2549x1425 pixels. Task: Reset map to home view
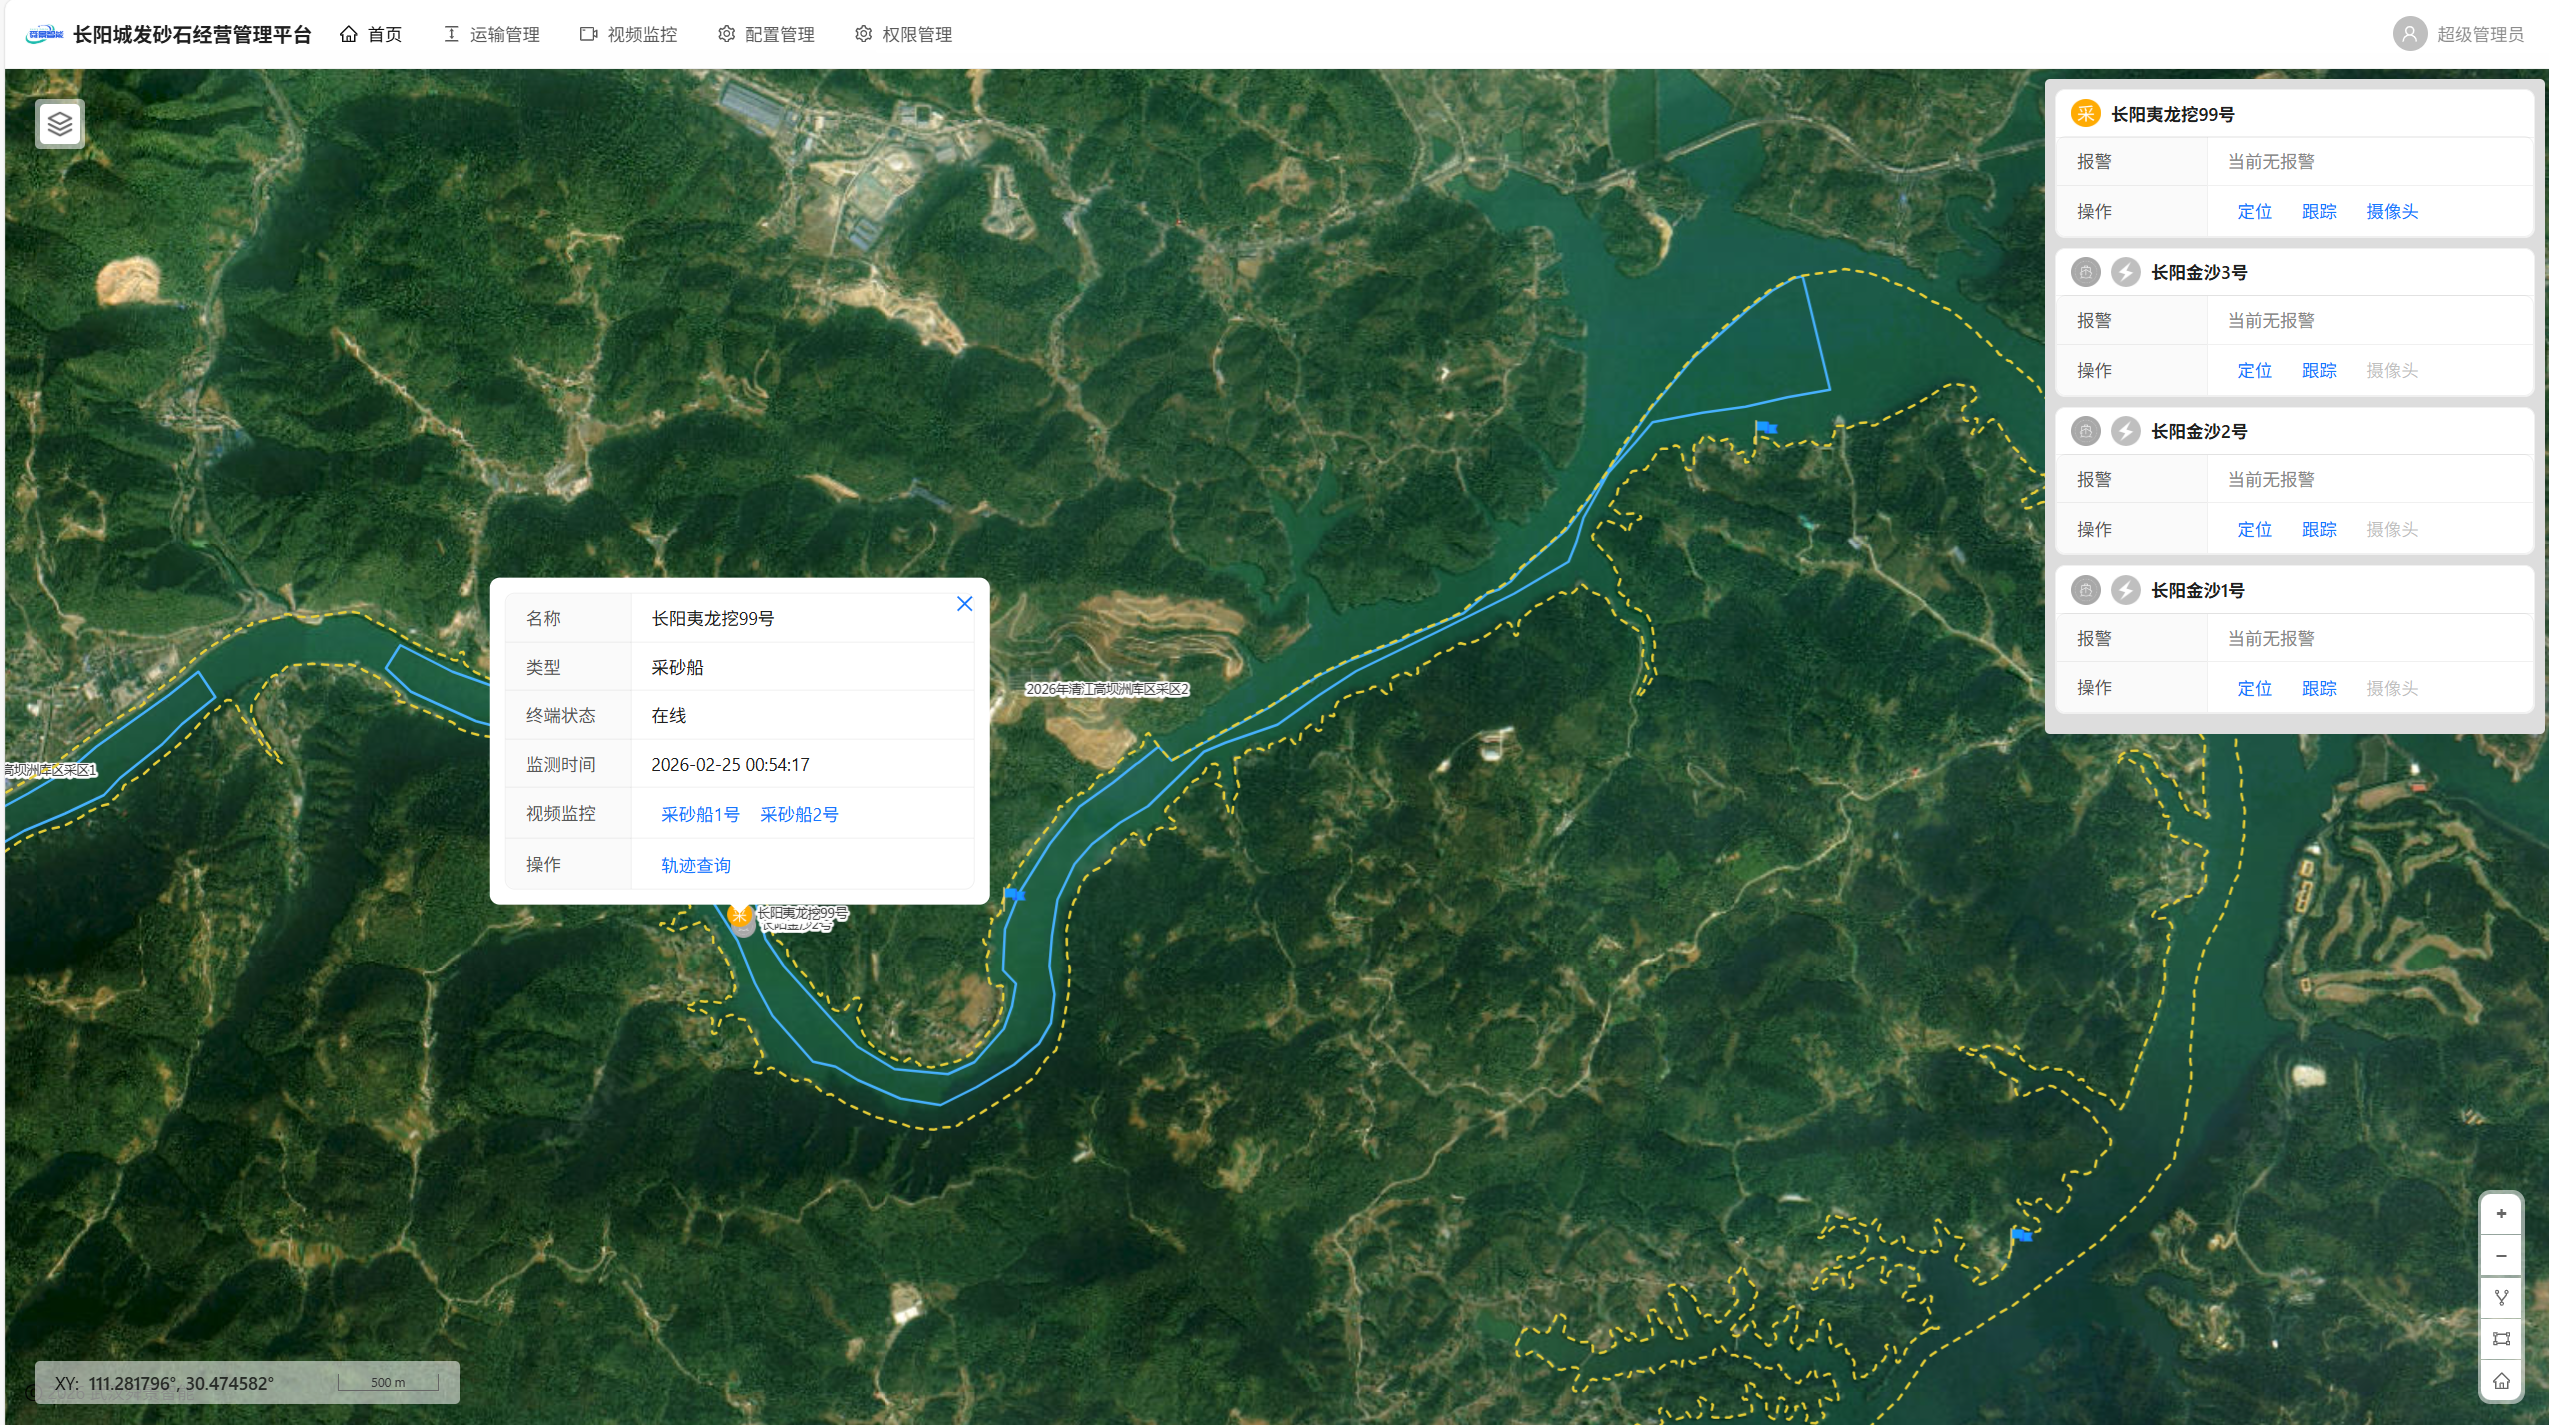2500,1381
